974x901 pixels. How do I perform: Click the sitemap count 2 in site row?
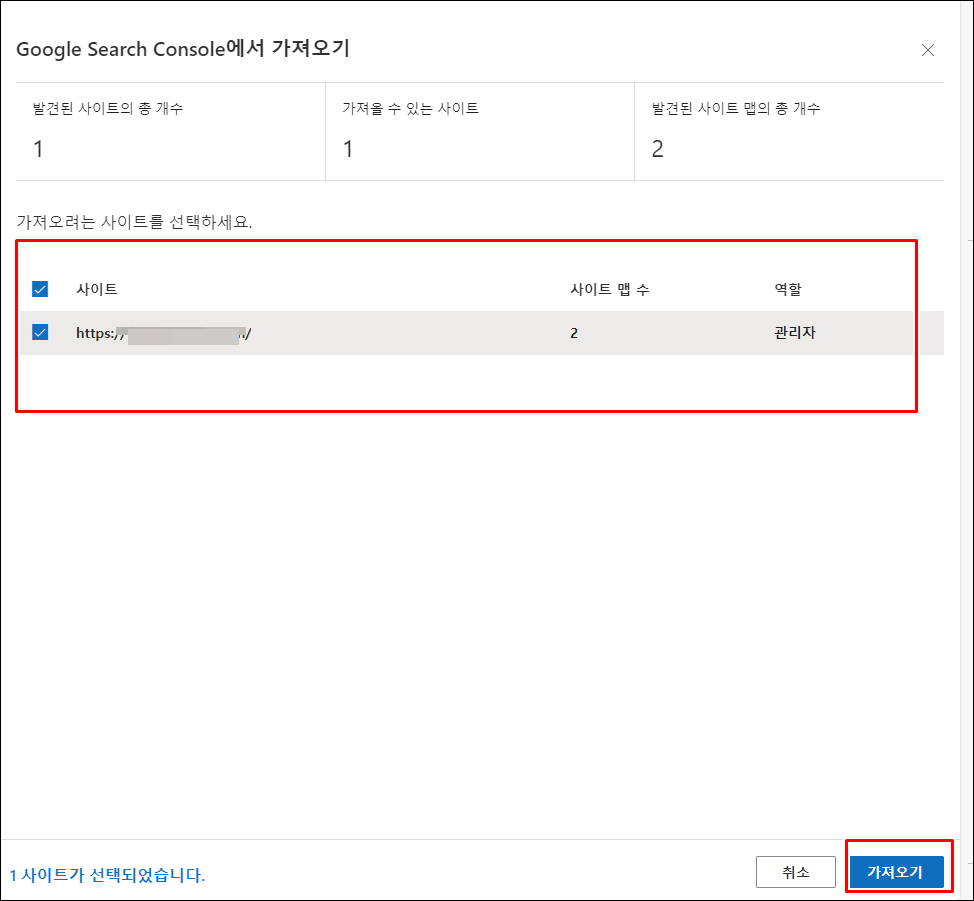pyautogui.click(x=574, y=334)
